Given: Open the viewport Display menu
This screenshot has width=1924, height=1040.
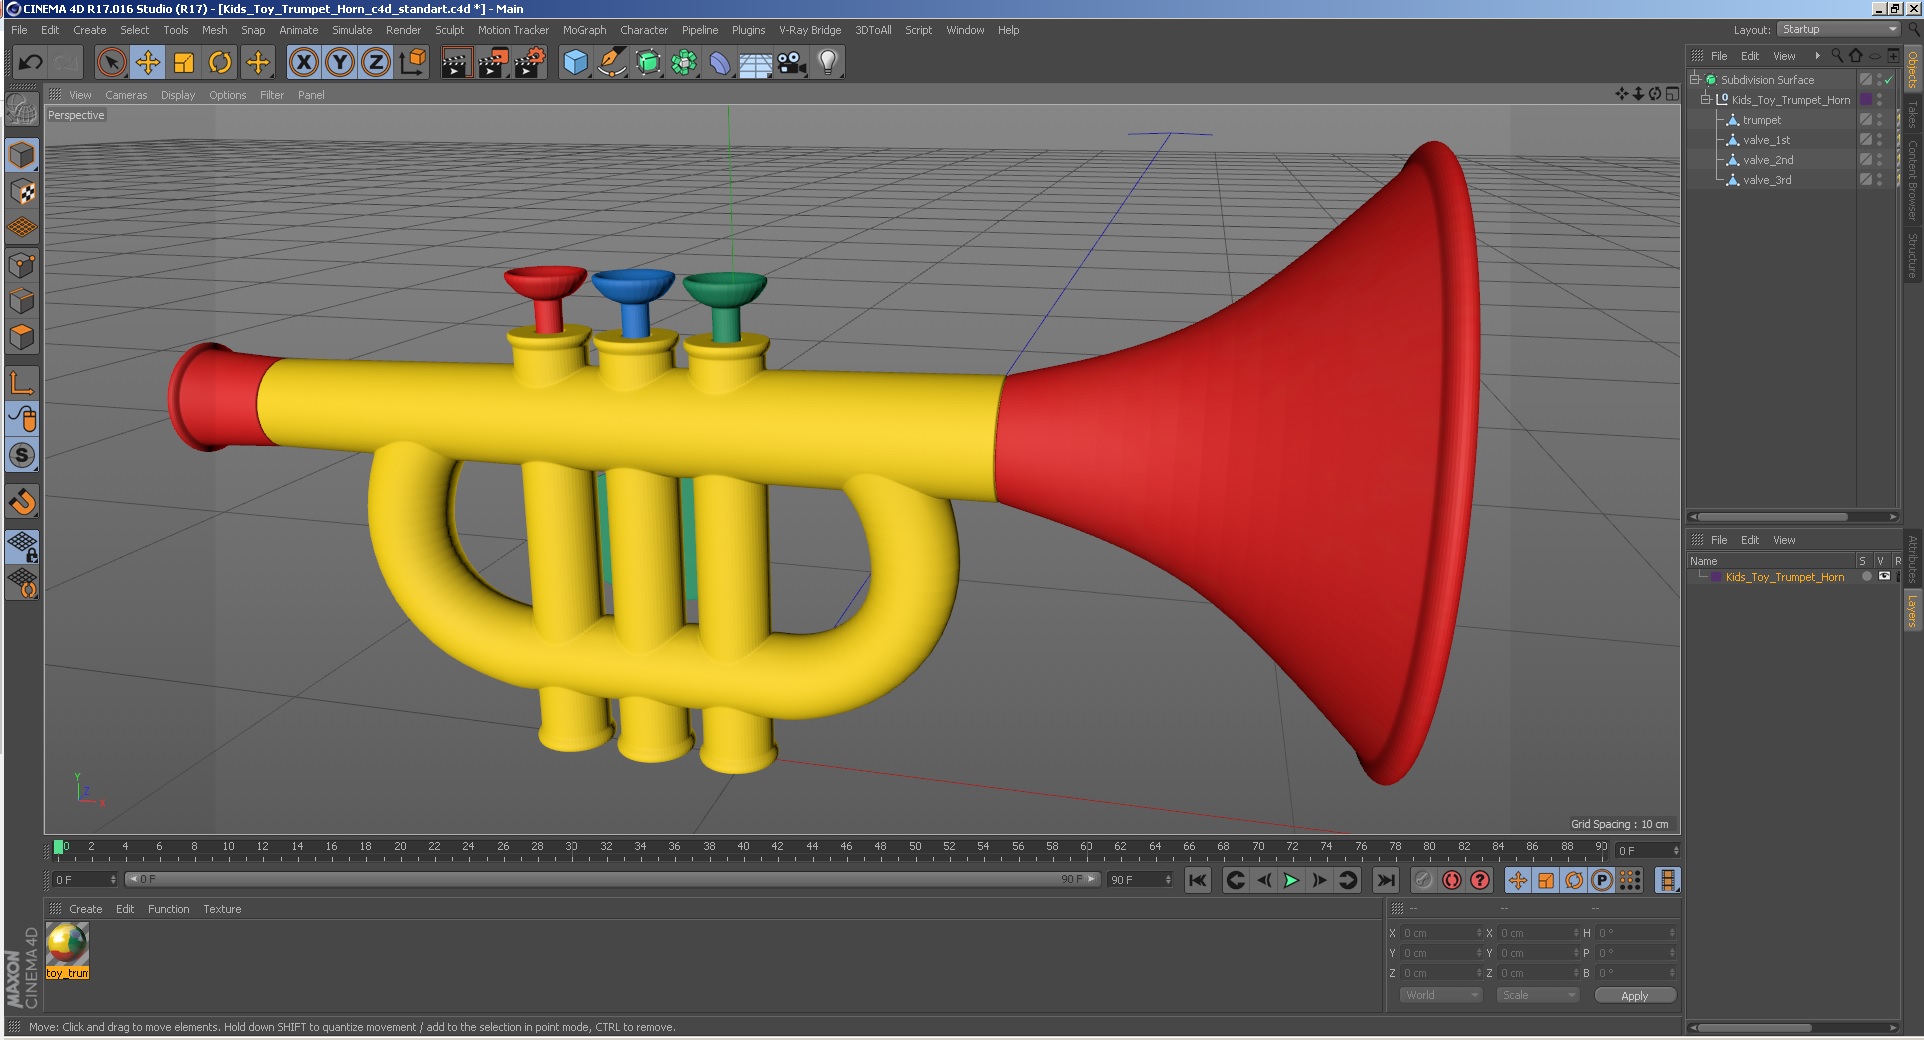Looking at the screenshot, I should (178, 95).
